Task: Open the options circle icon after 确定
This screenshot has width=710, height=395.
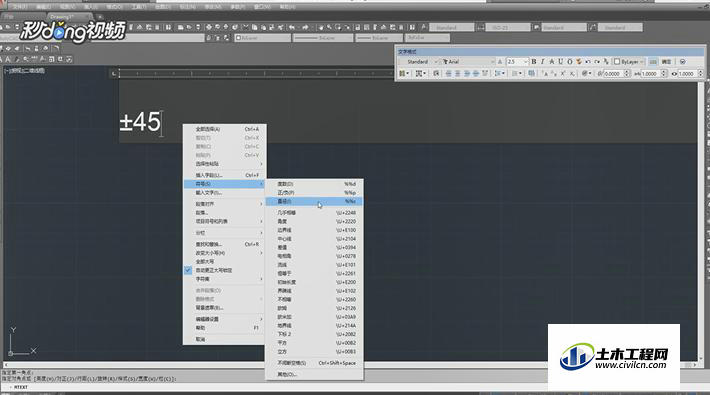Action: pos(682,62)
